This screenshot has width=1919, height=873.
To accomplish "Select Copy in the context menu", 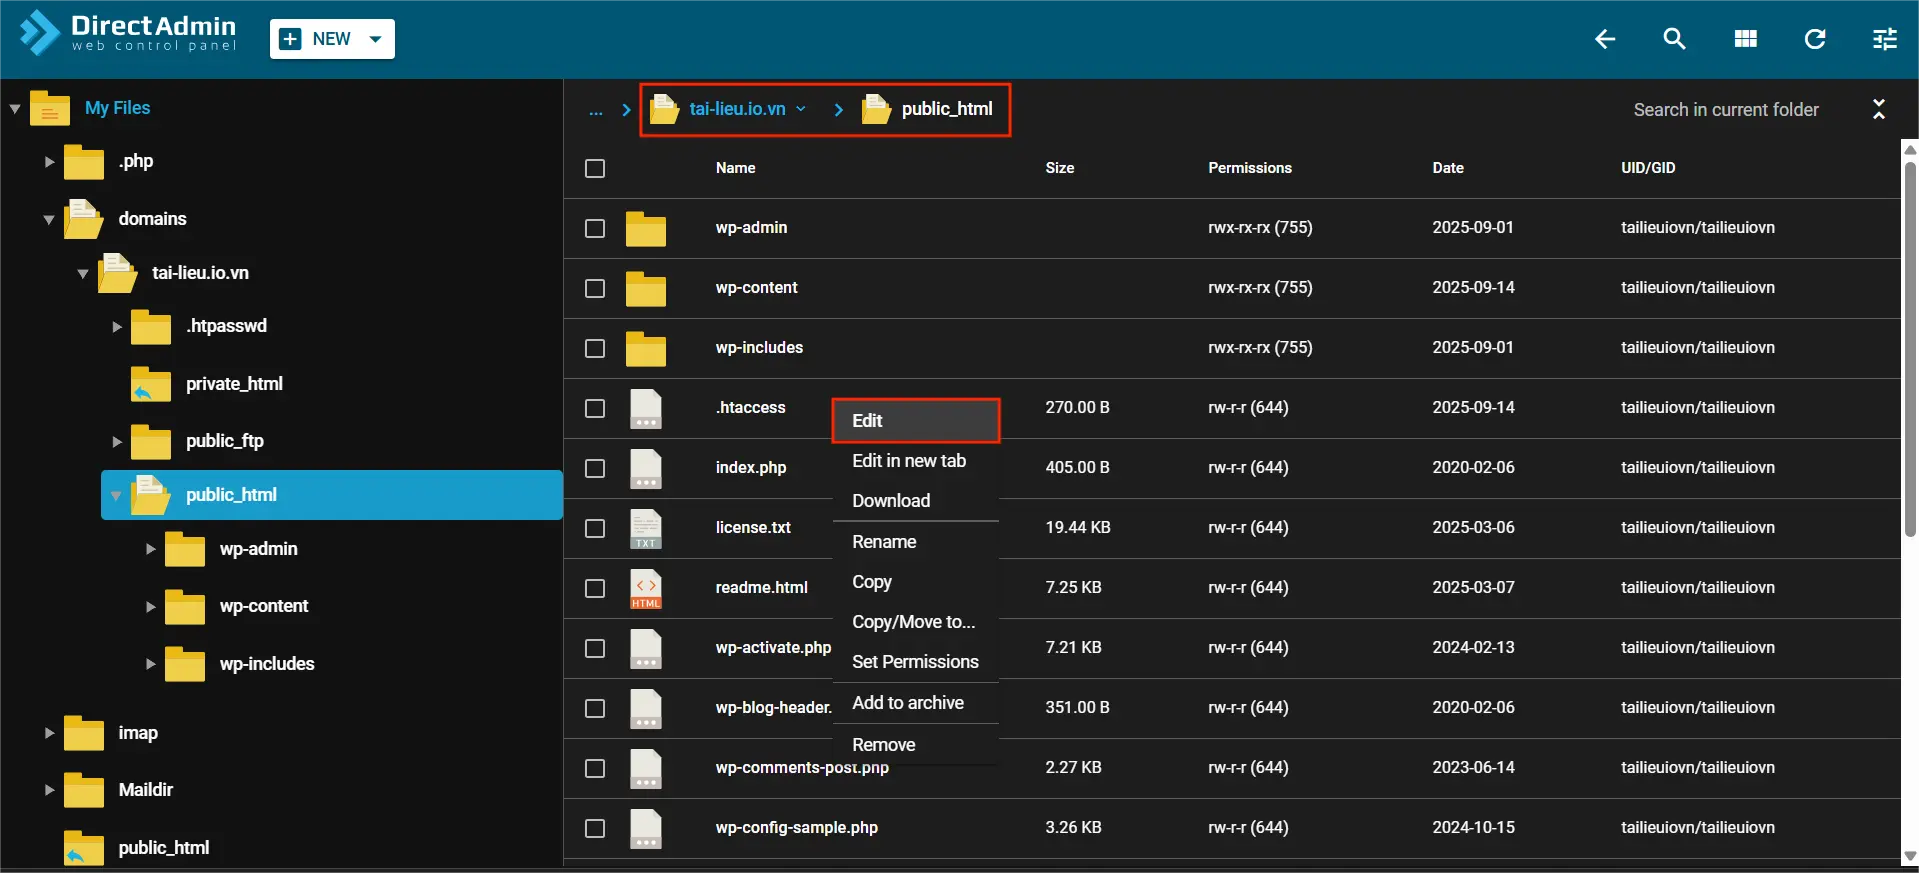I will (x=916, y=582).
